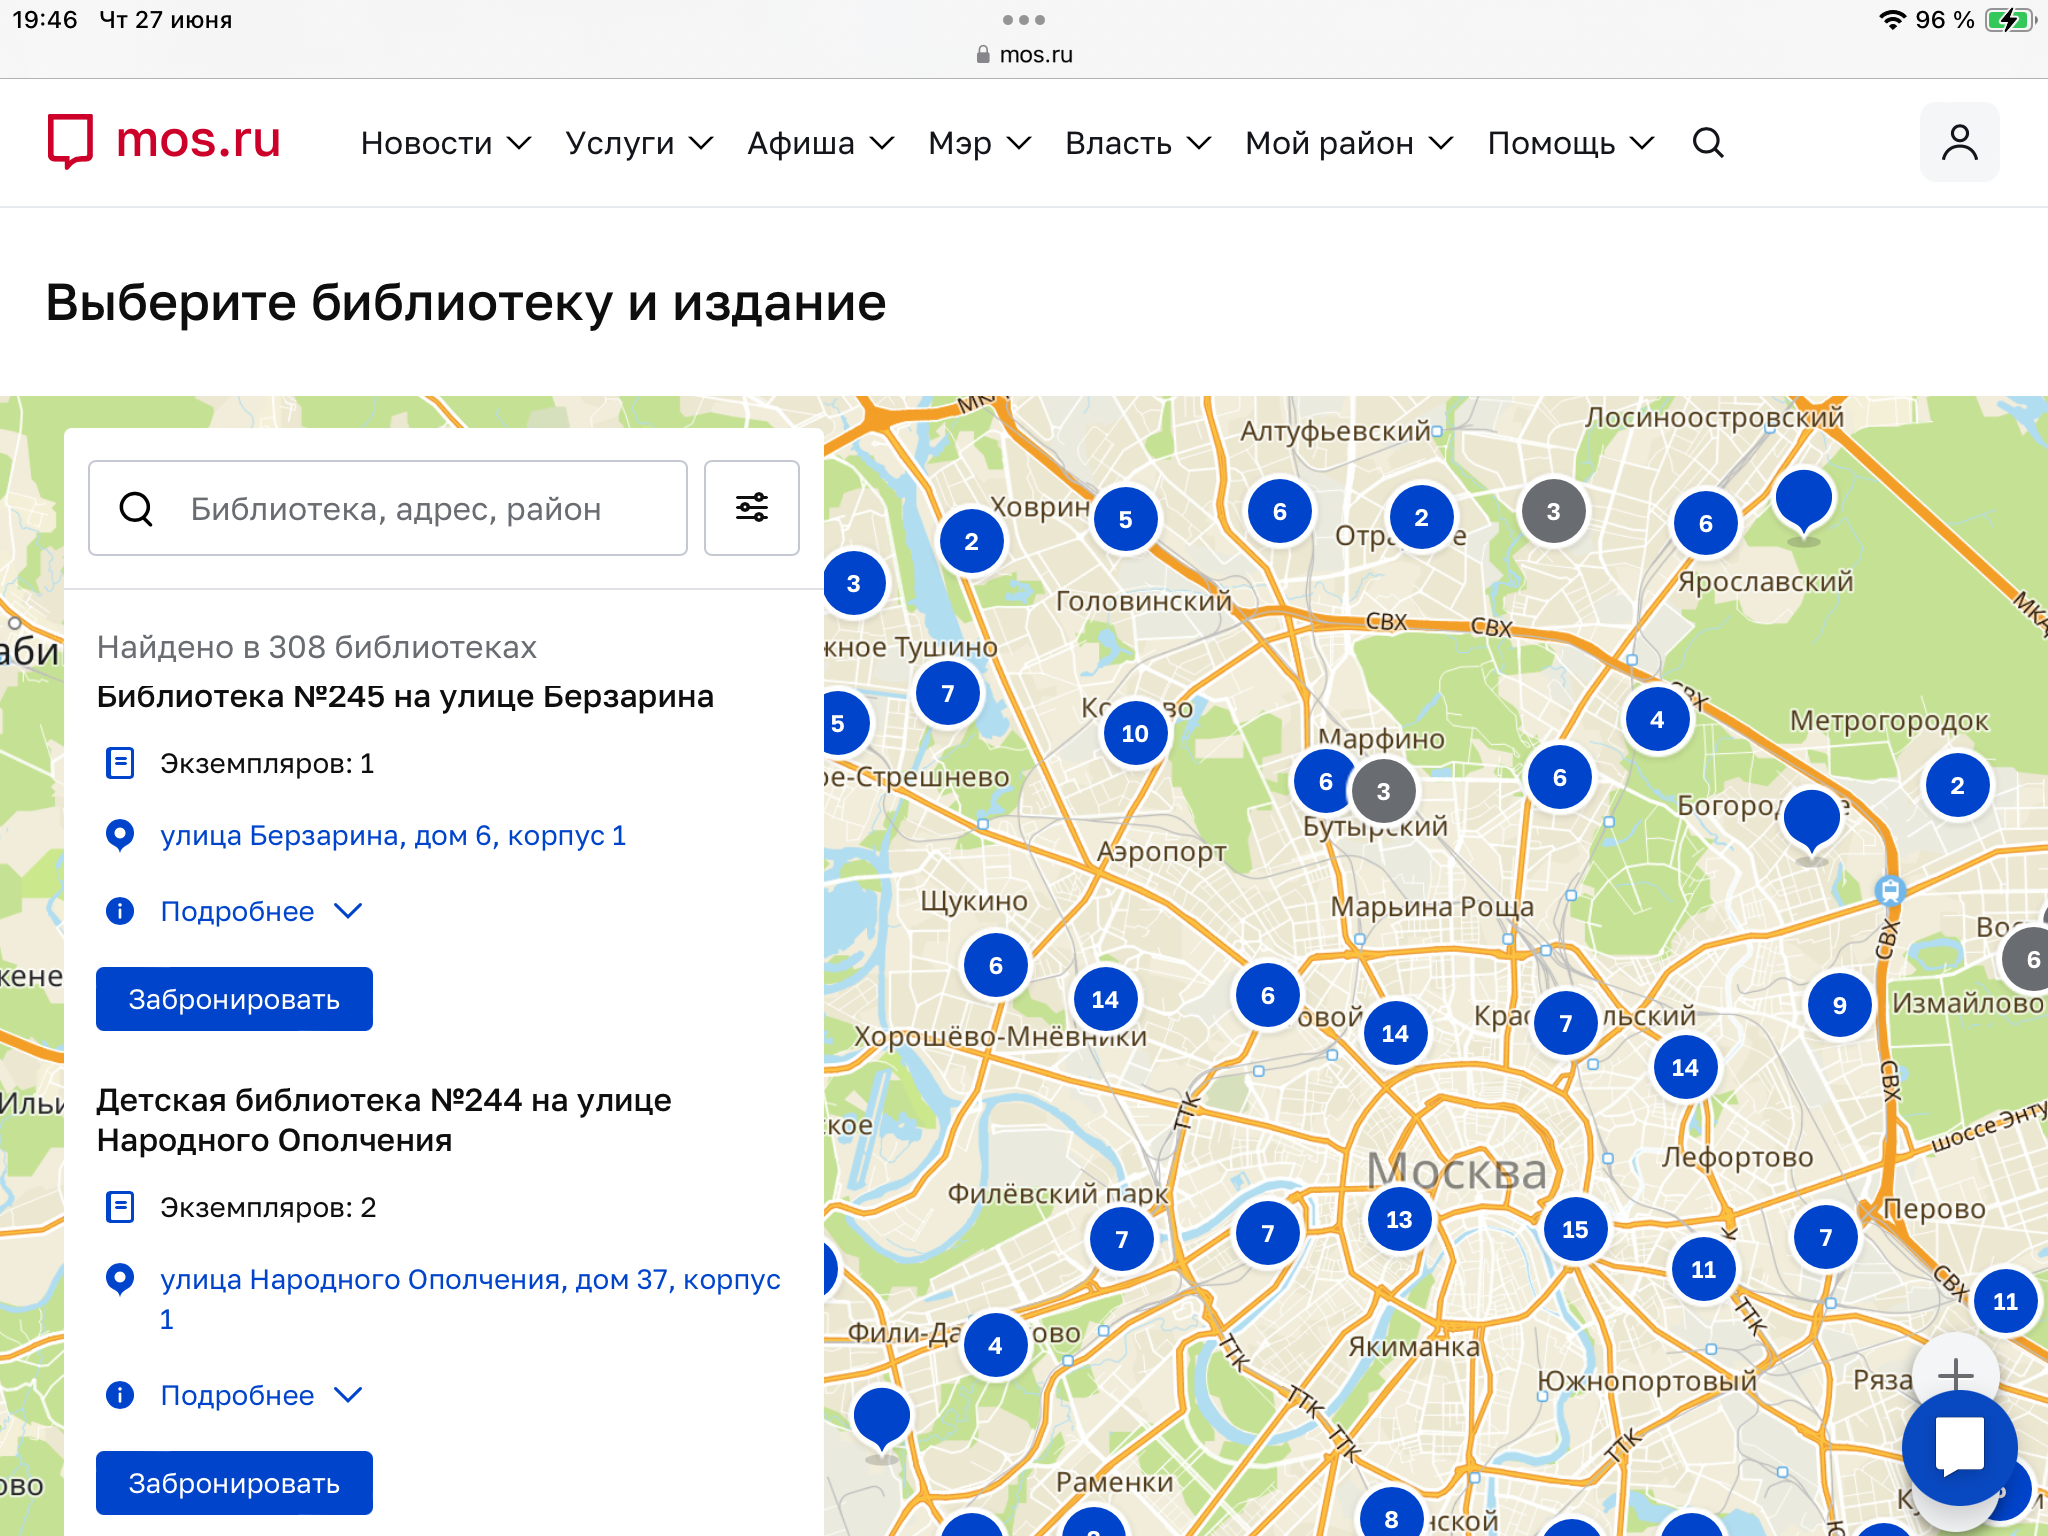Open the Власть dropdown menu
The height and width of the screenshot is (1536, 2048).
point(1138,143)
